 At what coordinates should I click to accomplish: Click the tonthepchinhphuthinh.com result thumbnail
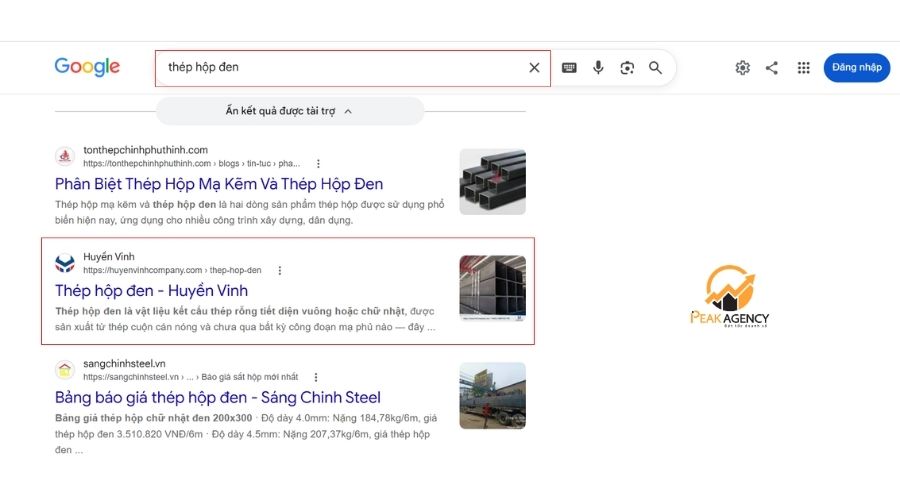coord(492,181)
